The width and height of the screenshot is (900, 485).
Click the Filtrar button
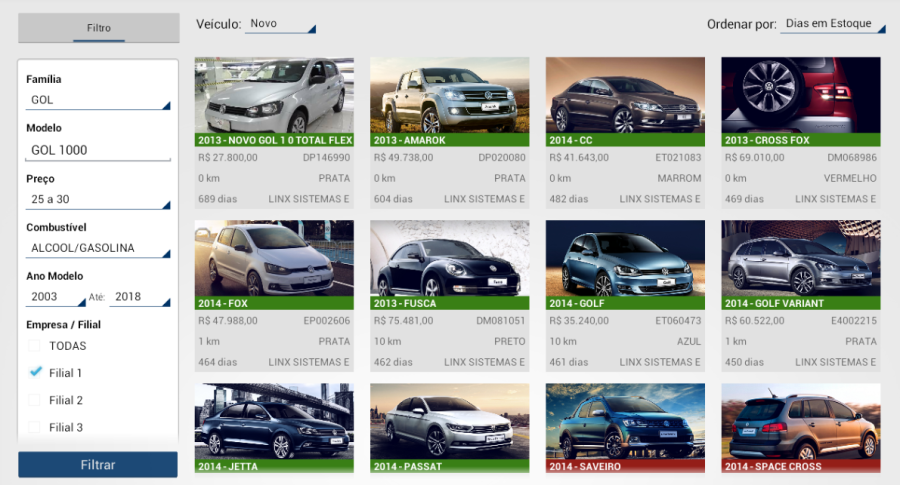(x=98, y=465)
